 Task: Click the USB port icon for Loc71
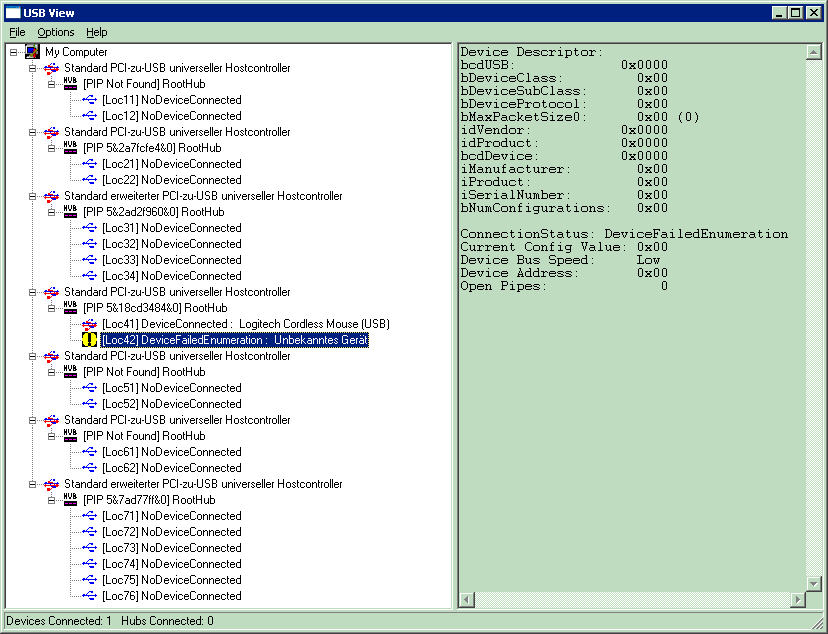[90, 516]
